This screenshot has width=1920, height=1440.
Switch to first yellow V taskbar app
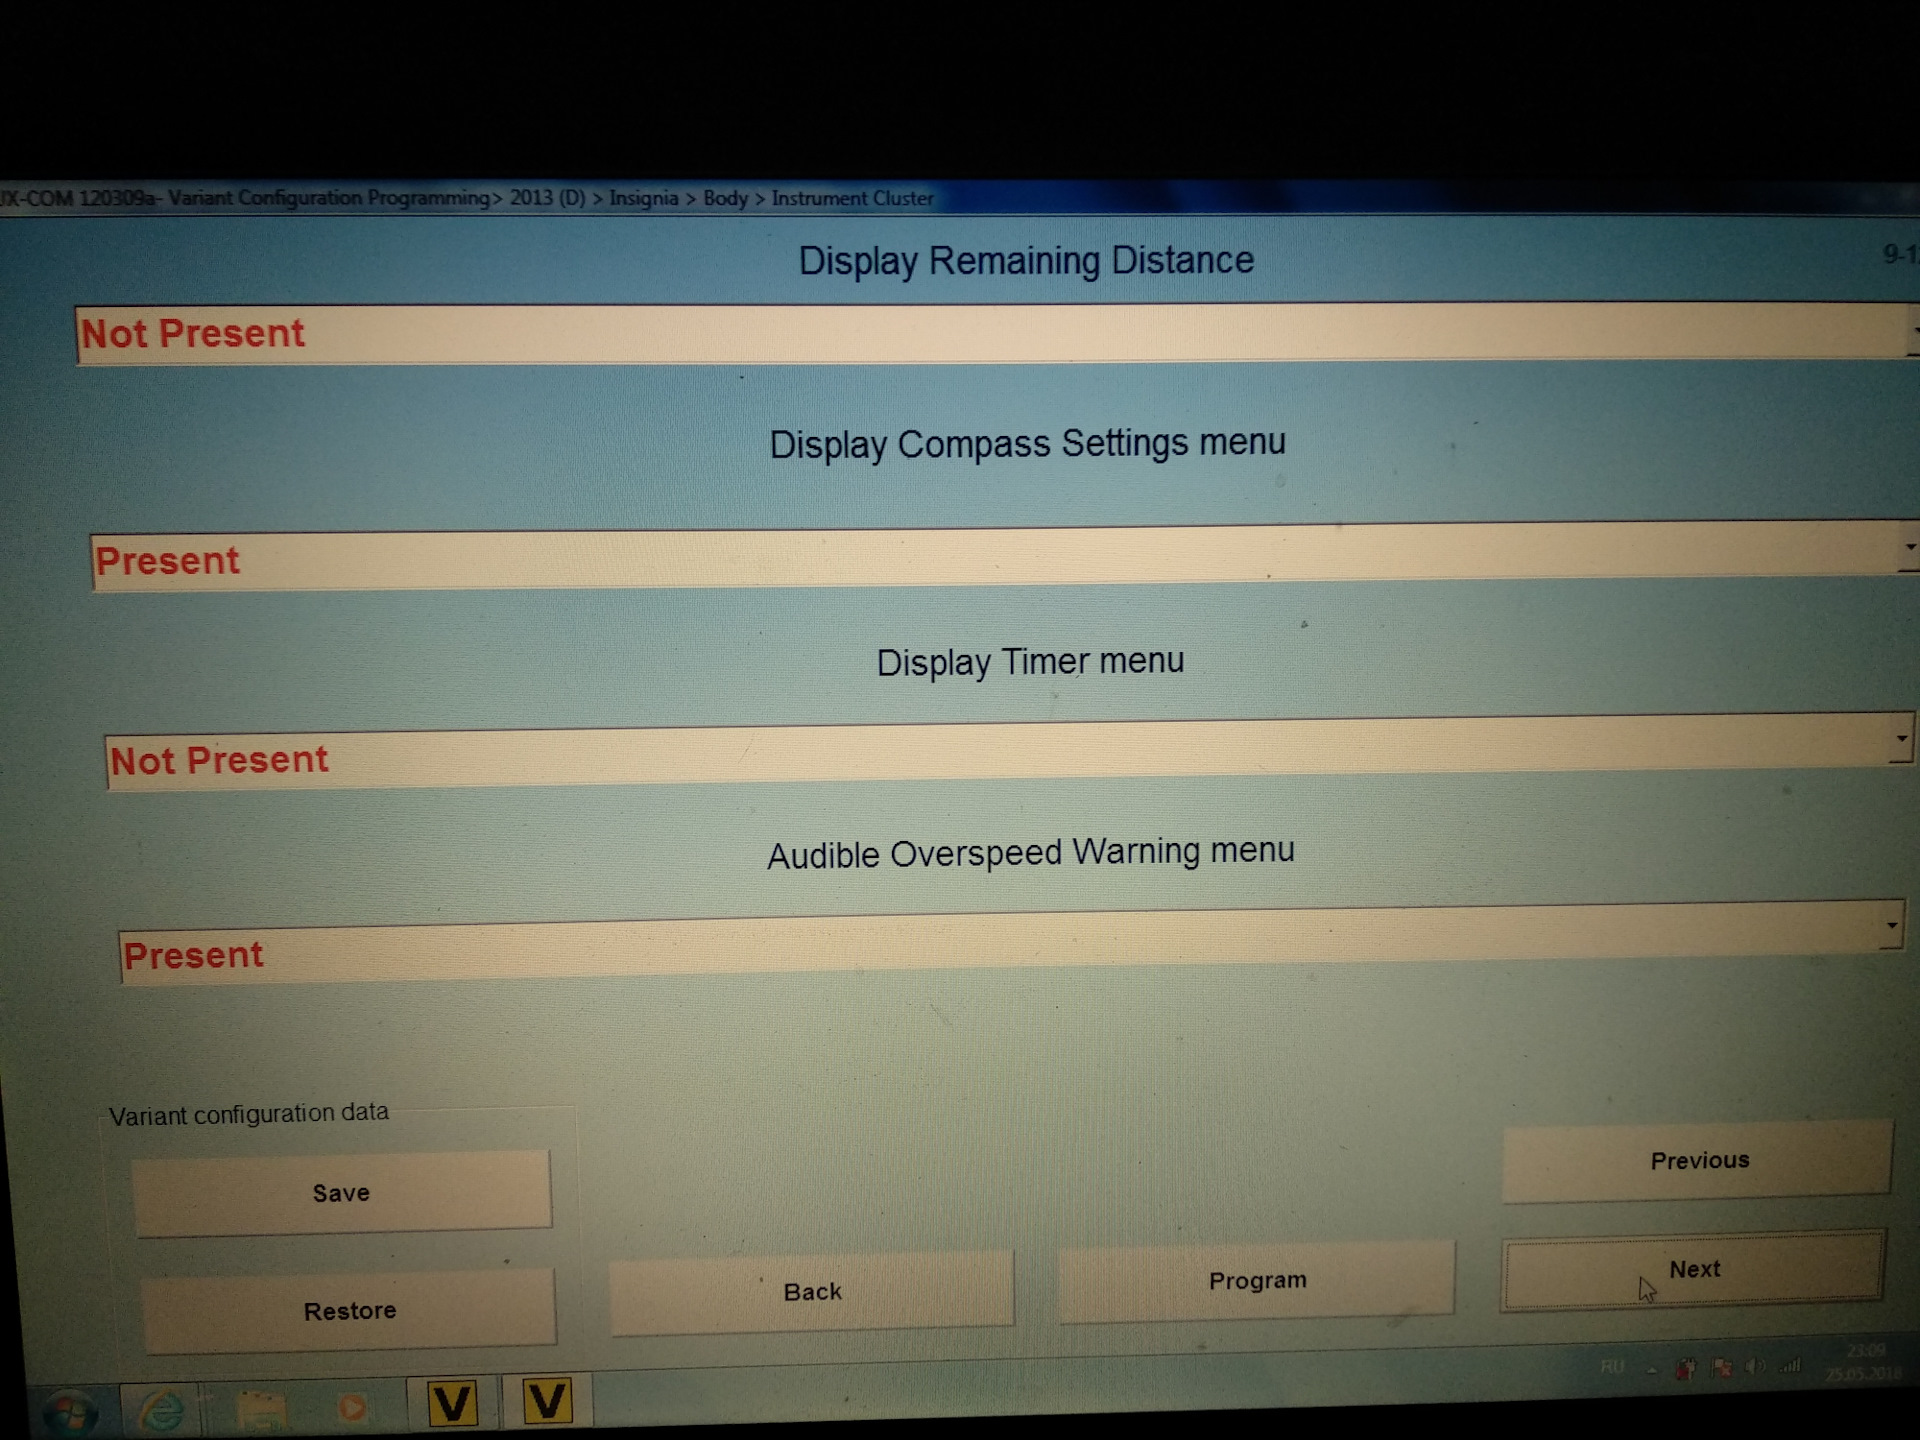coord(451,1402)
